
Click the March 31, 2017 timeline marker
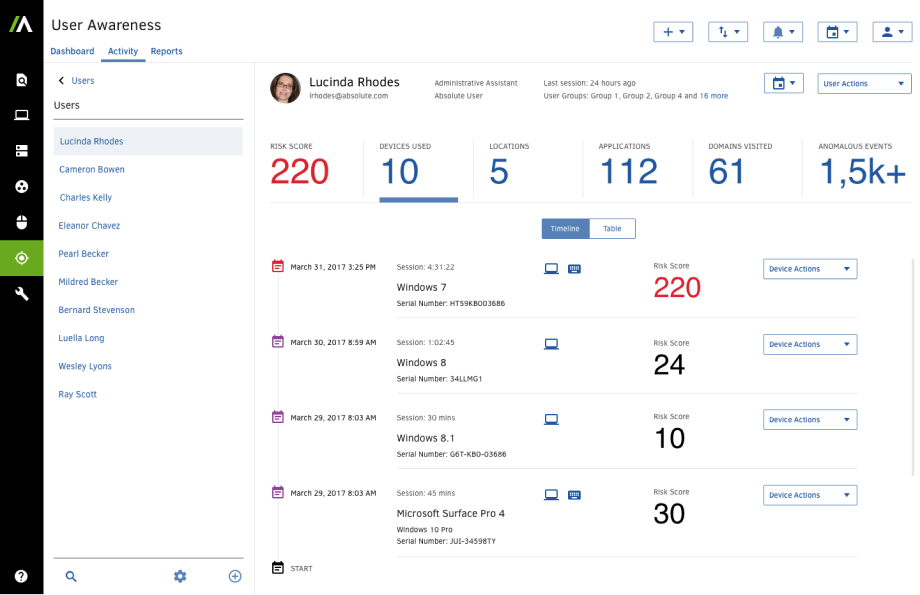[278, 267]
